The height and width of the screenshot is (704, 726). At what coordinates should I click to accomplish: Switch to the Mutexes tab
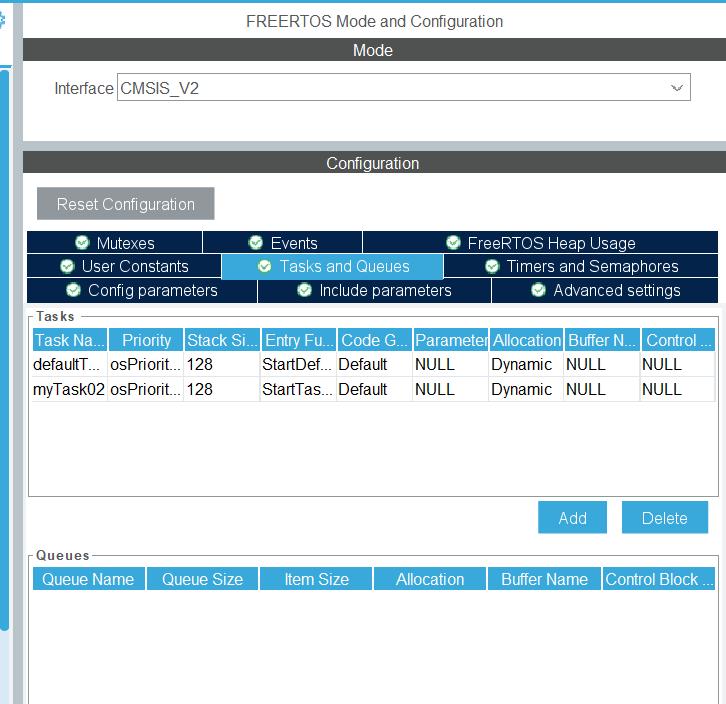[115, 243]
